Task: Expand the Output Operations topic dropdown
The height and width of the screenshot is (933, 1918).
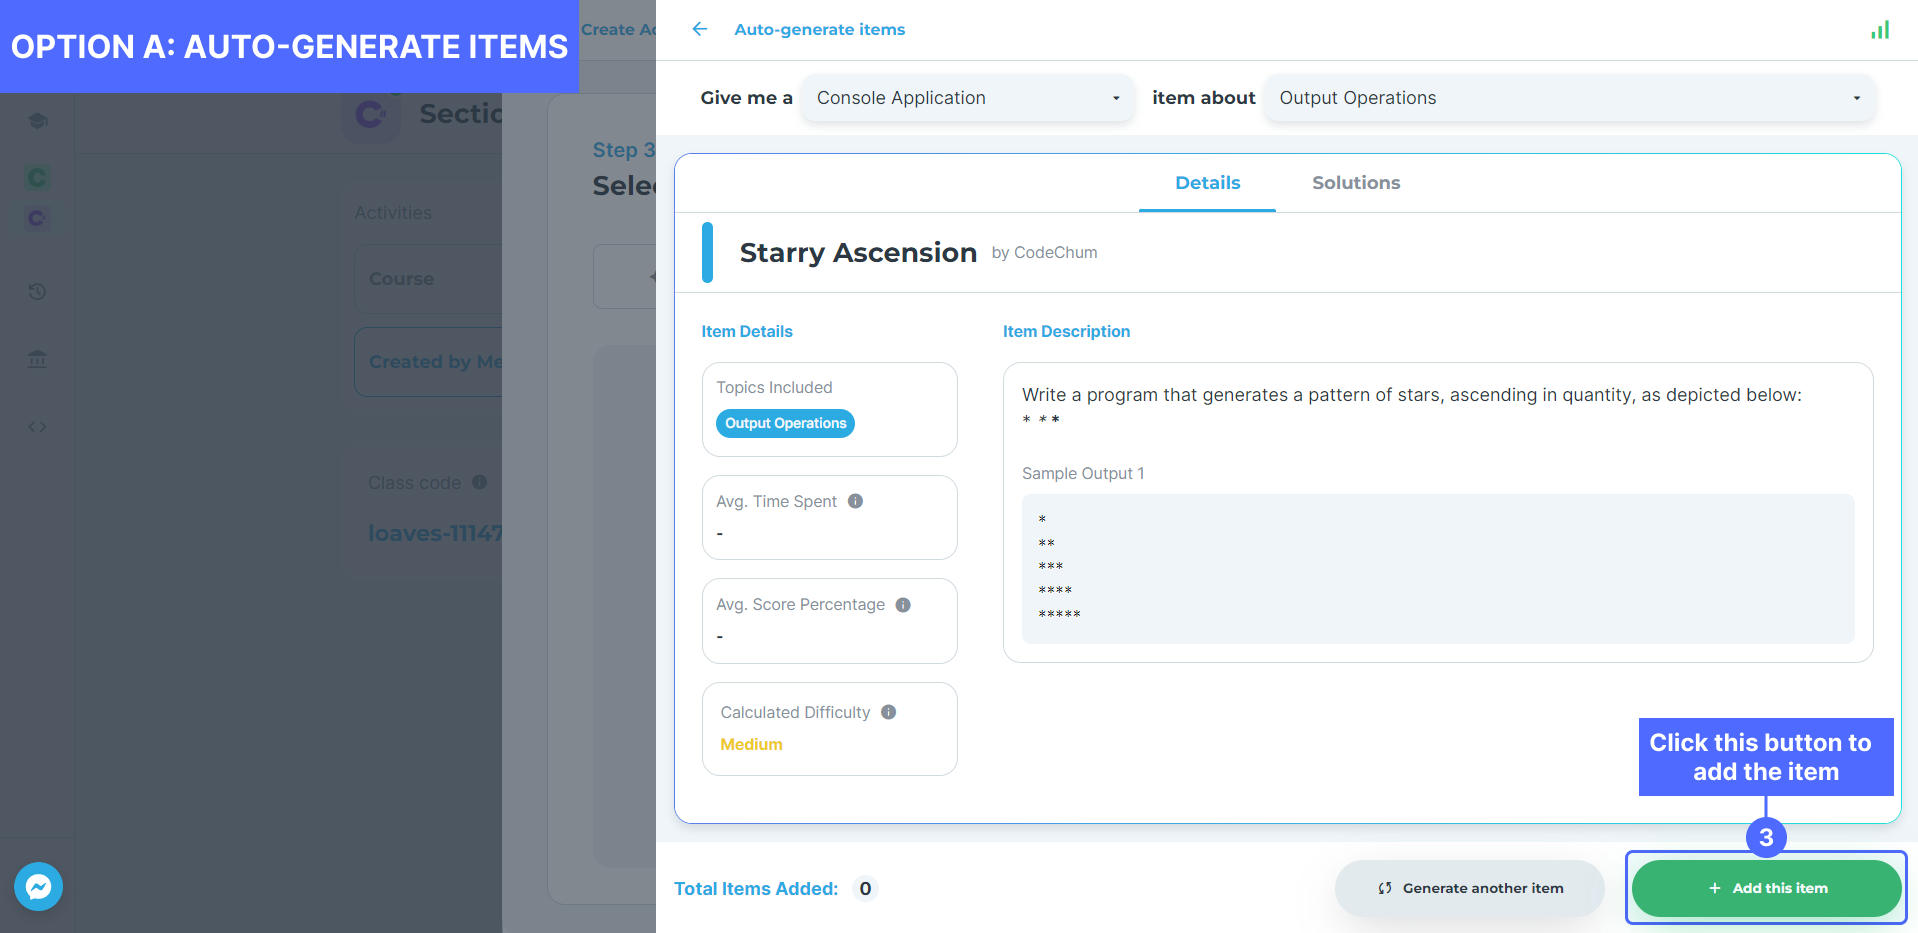Action: pyautogui.click(x=1568, y=98)
